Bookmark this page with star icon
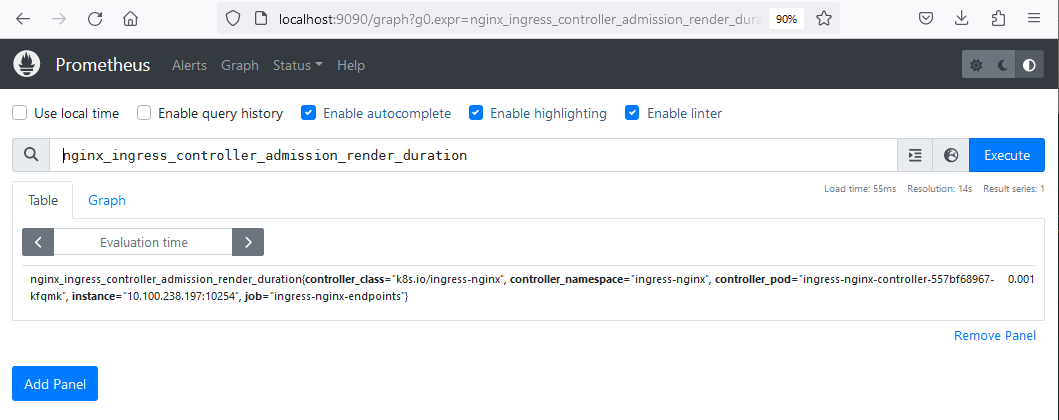The height and width of the screenshot is (420, 1059). (823, 18)
